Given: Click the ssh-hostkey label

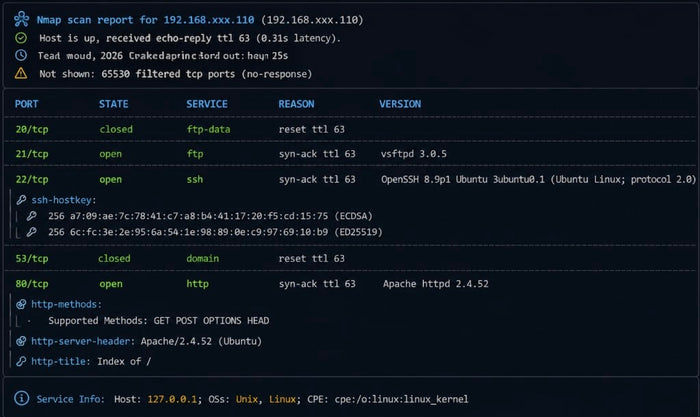Looking at the screenshot, I should 63,200.
